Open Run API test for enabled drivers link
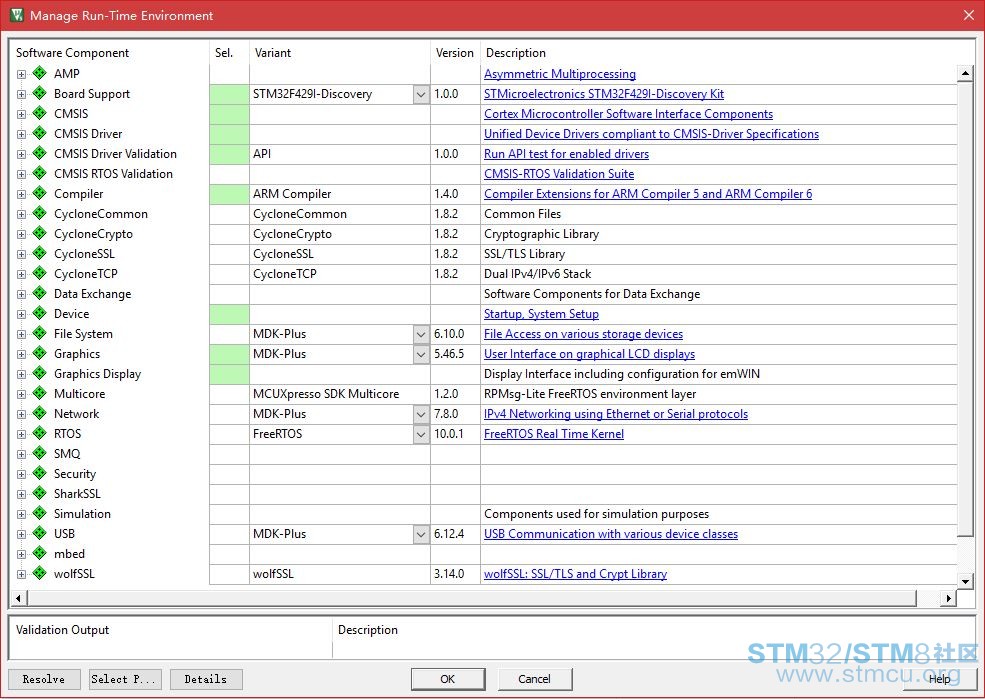Viewport: 985px width, 699px height. pos(567,154)
